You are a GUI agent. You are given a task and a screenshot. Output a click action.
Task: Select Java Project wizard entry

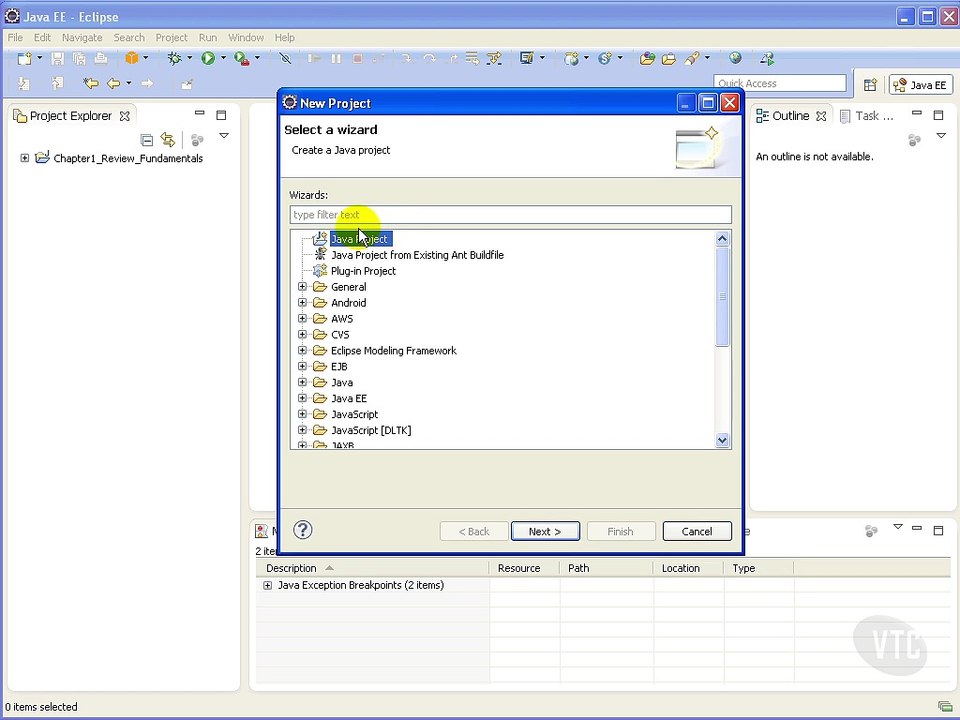[x=359, y=239]
